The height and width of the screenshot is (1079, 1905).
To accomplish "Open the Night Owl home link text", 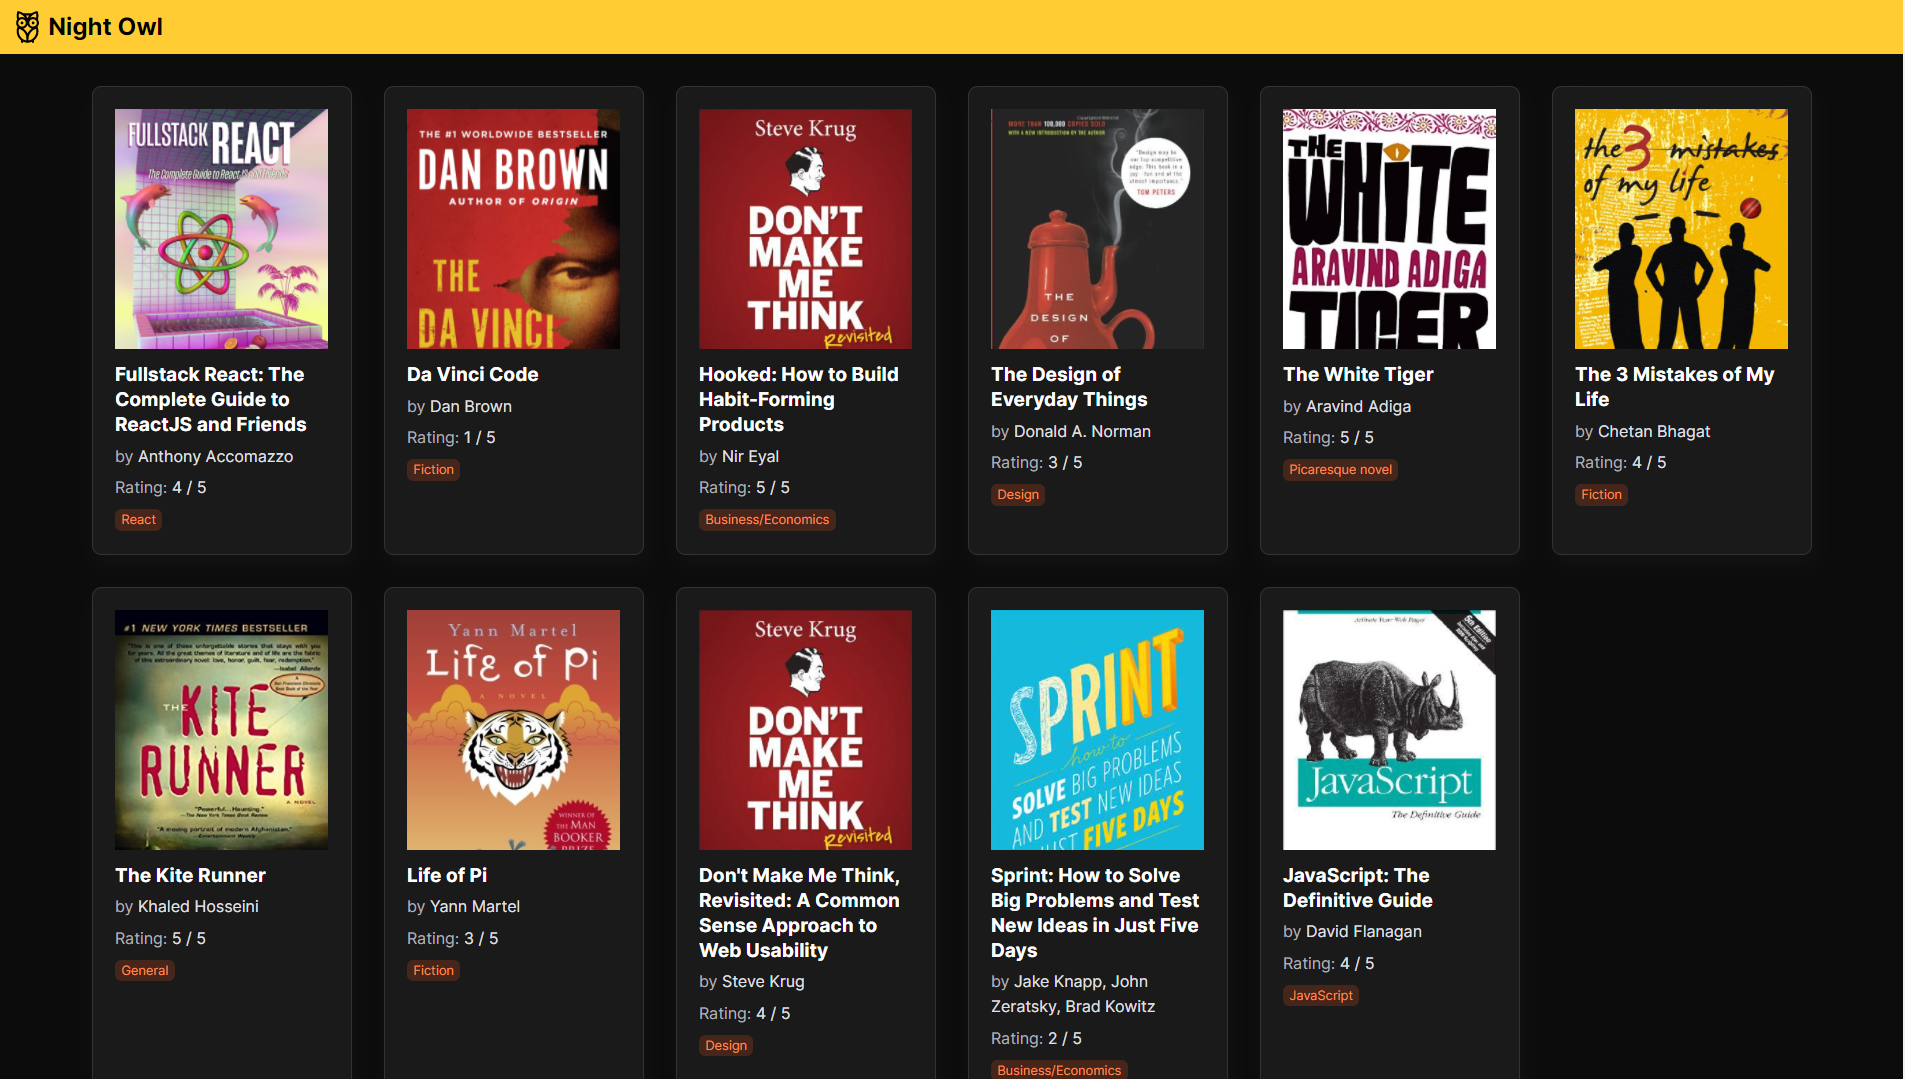I will (x=105, y=27).
